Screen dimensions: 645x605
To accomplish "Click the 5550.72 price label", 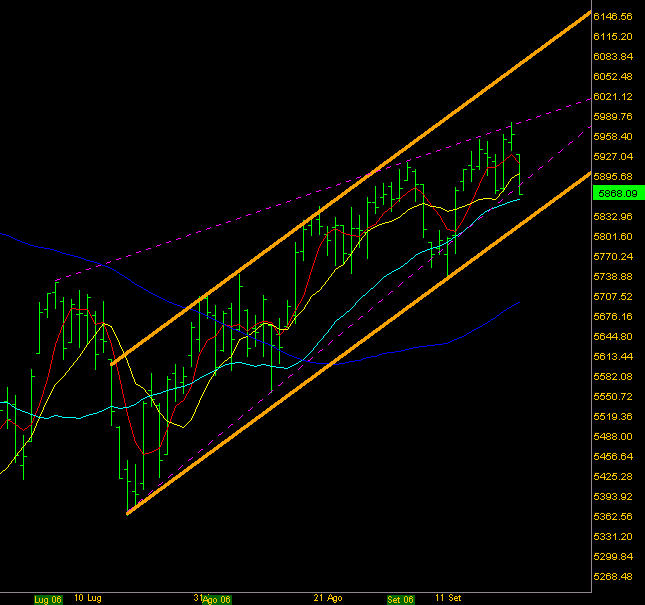I will click(613, 396).
